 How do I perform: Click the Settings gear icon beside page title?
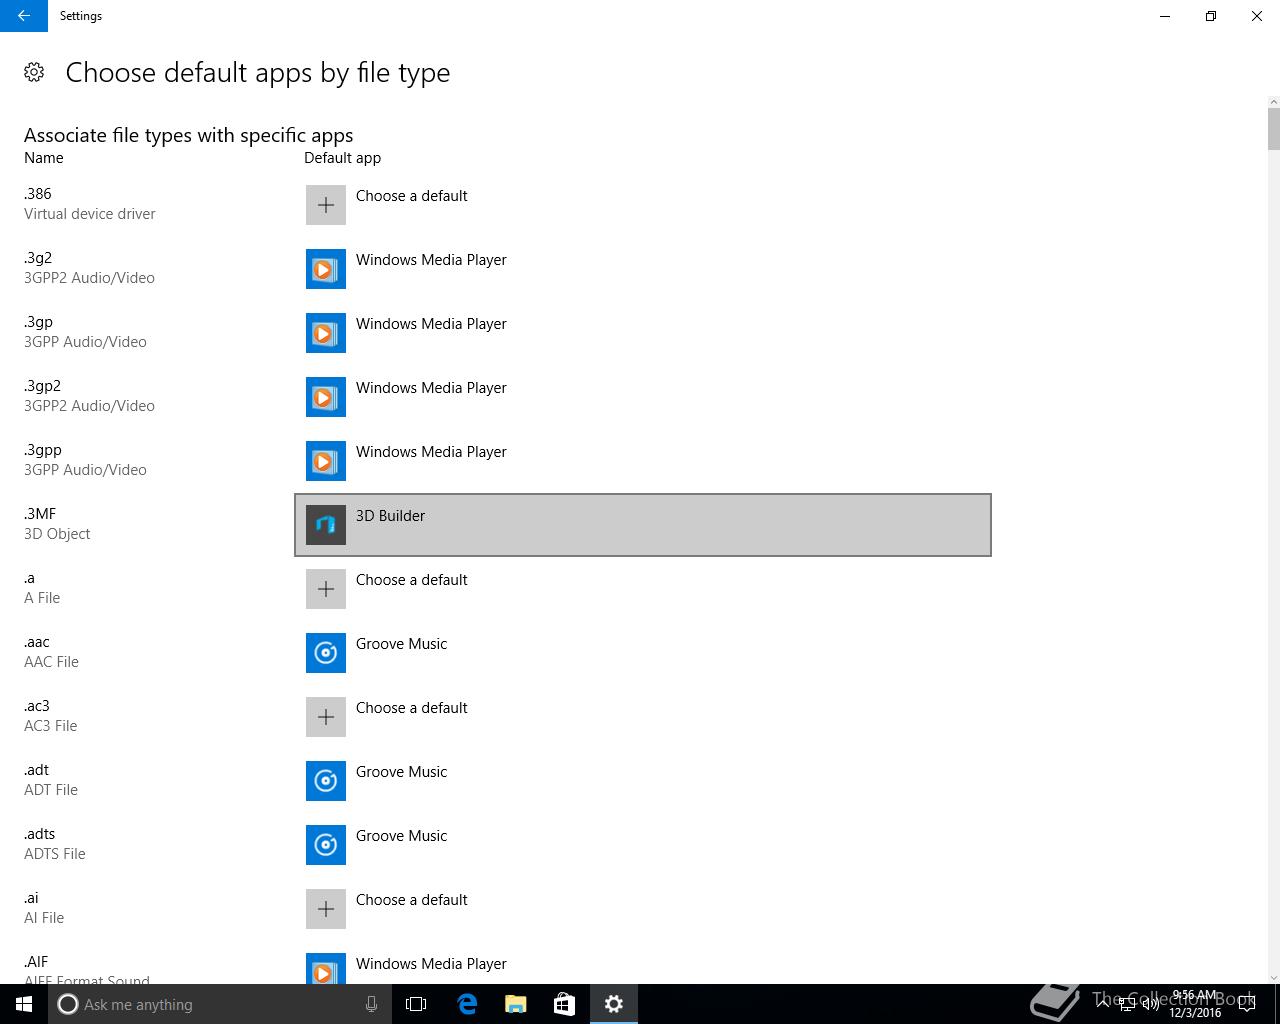pos(34,72)
